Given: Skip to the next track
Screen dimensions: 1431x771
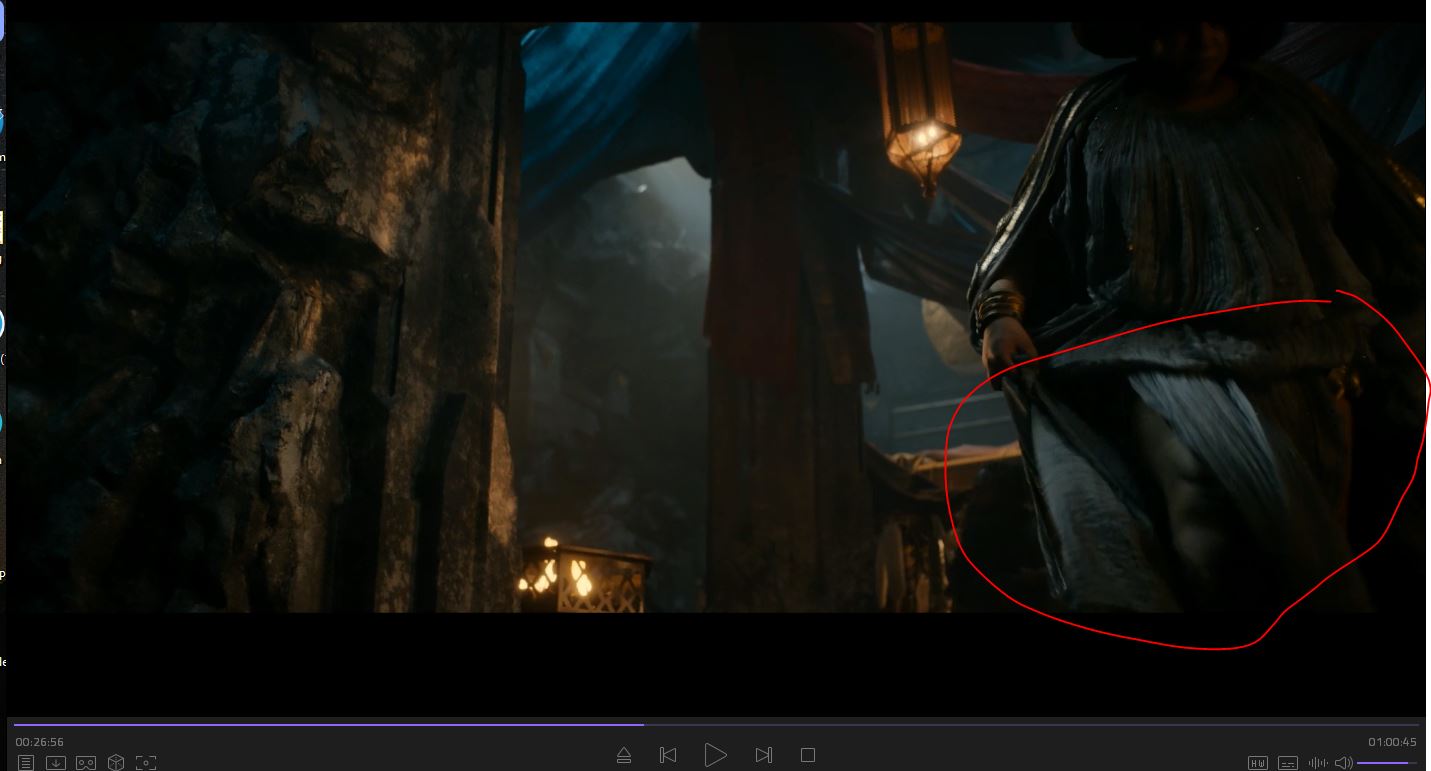Looking at the screenshot, I should tap(764, 755).
